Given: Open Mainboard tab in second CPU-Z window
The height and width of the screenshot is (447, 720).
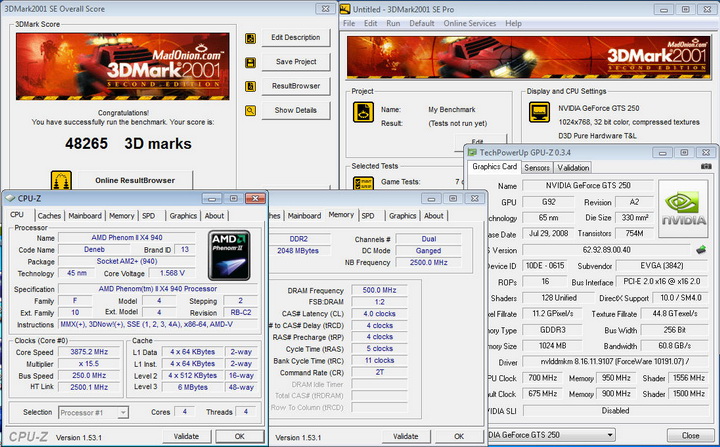Looking at the screenshot, I should point(304,215).
